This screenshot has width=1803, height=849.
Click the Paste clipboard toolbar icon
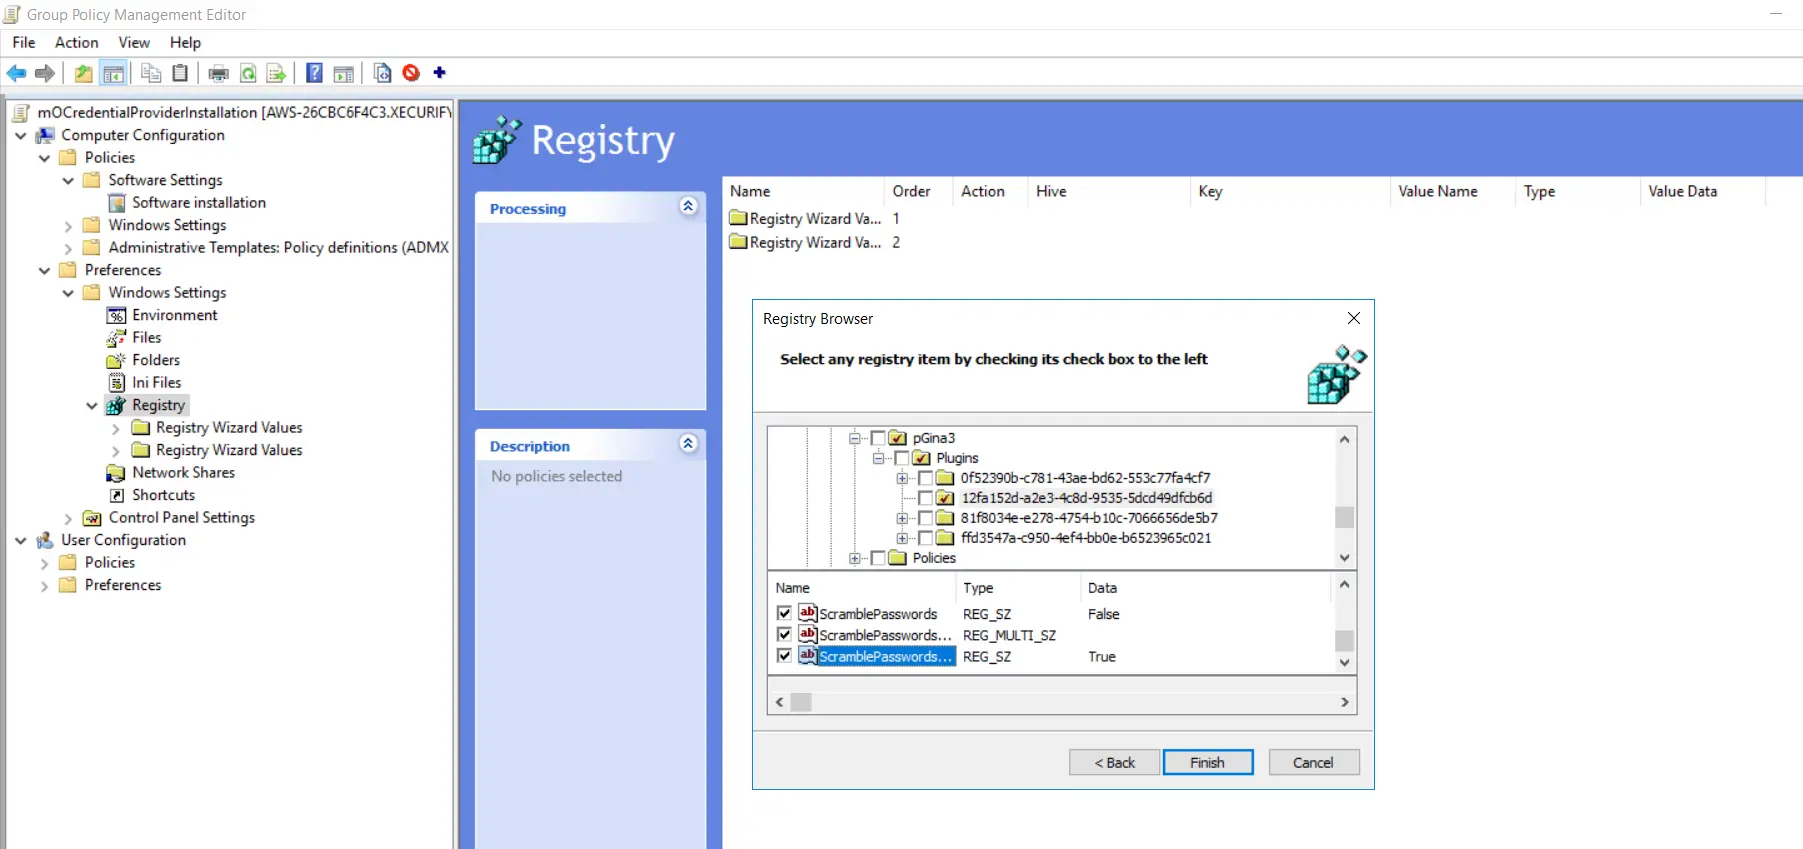(x=180, y=73)
